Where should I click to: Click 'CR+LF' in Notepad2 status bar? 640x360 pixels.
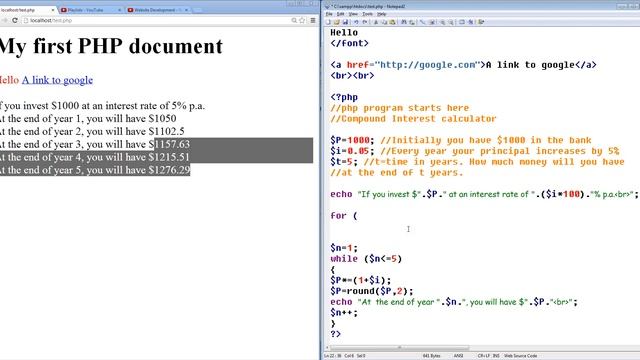point(483,356)
